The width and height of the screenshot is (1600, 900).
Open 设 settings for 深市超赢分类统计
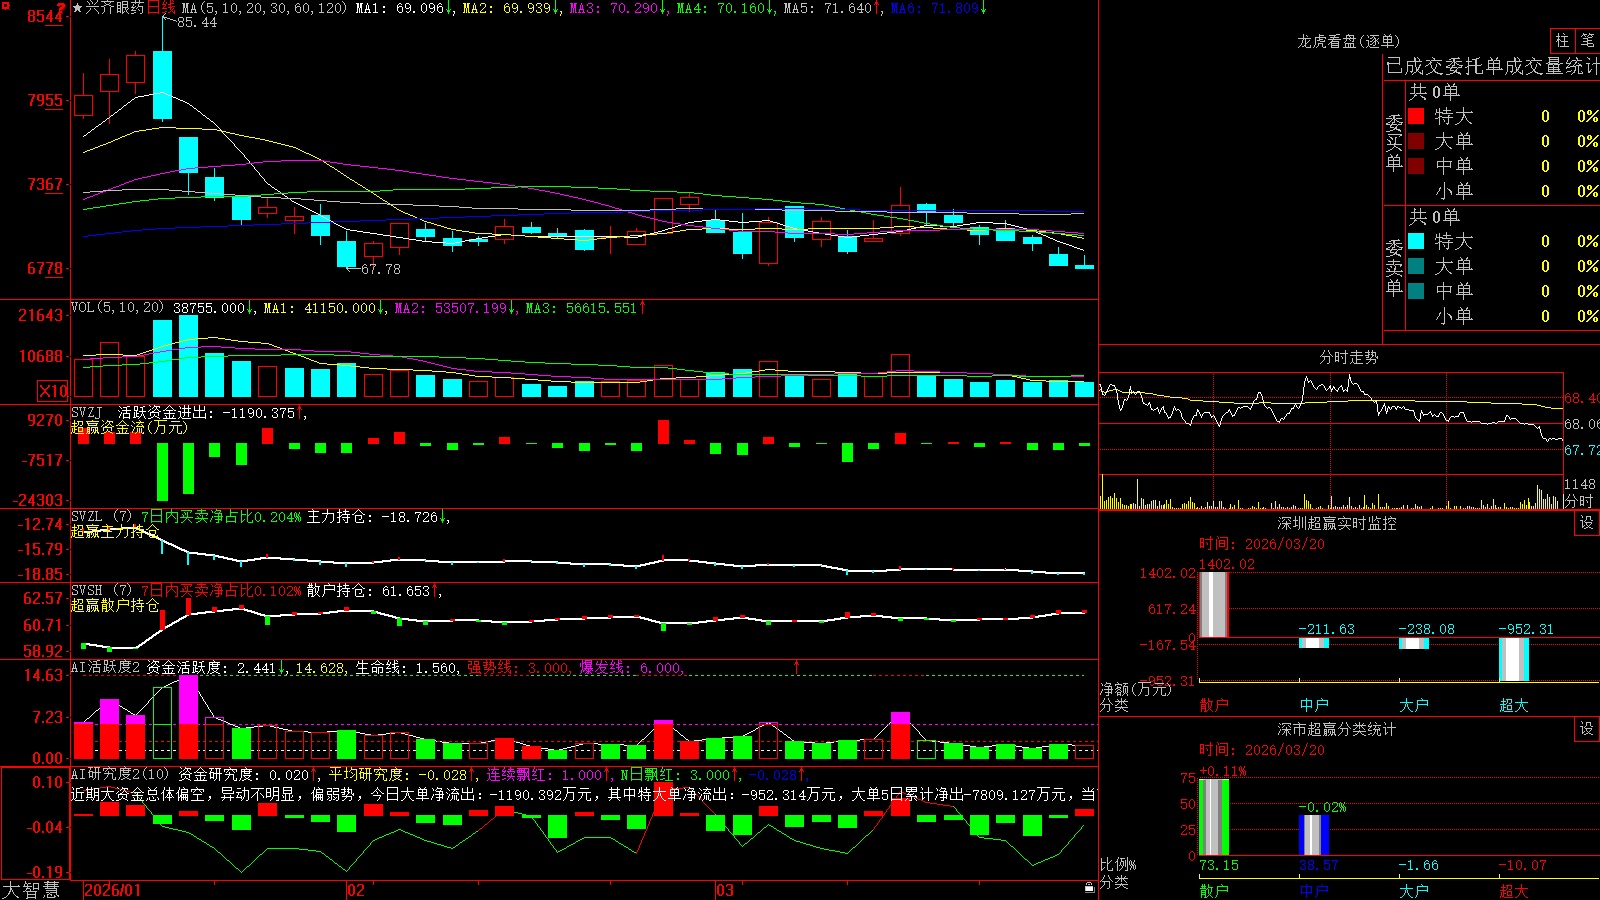[x=1587, y=729]
